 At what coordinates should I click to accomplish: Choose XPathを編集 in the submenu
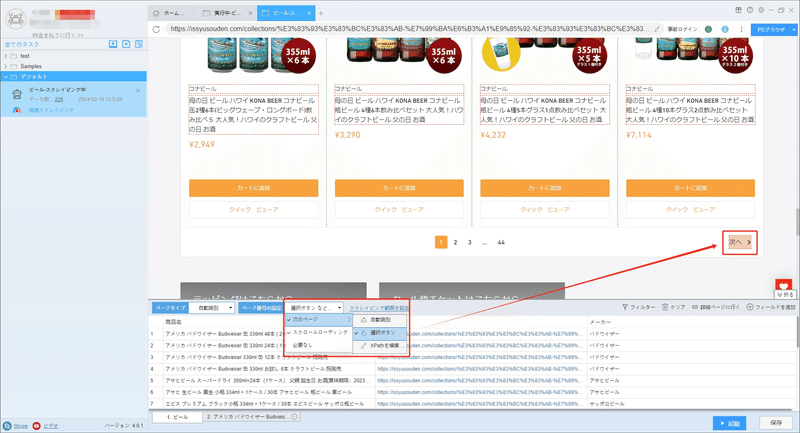[x=380, y=345]
